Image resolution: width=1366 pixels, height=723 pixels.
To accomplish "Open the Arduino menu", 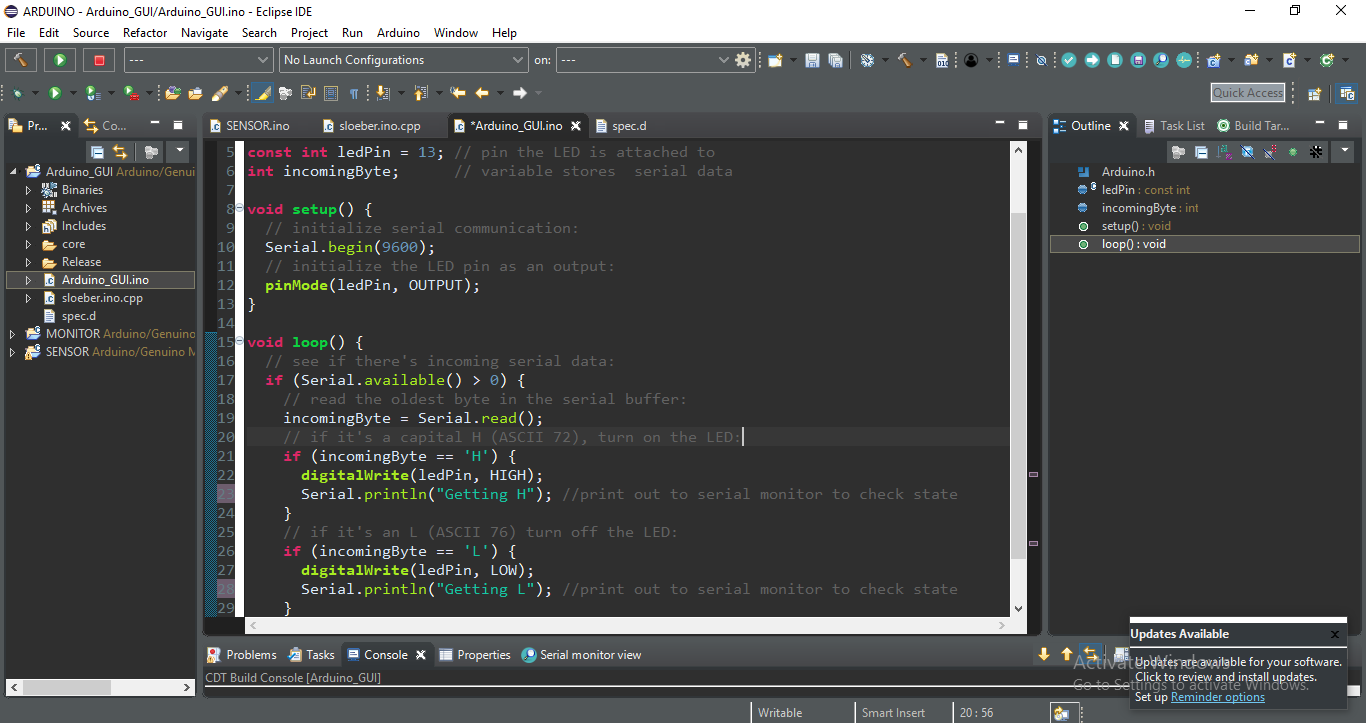I will [398, 33].
